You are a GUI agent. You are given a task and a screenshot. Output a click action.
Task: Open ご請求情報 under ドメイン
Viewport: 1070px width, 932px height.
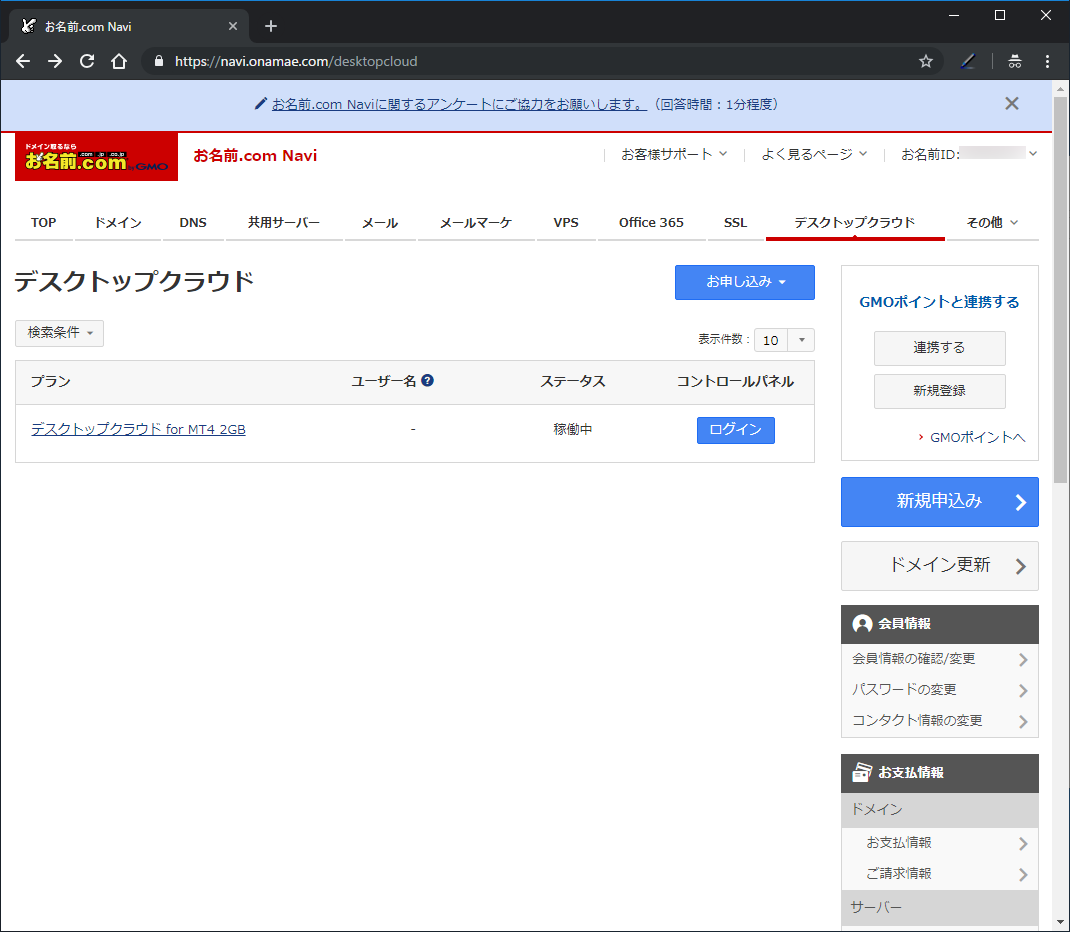tap(940, 874)
